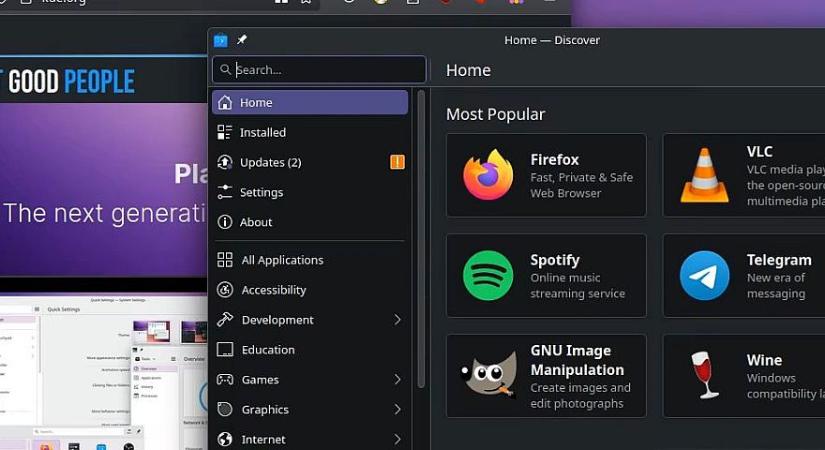Click the Most Popular heading
This screenshot has width=825, height=450.
coord(495,114)
